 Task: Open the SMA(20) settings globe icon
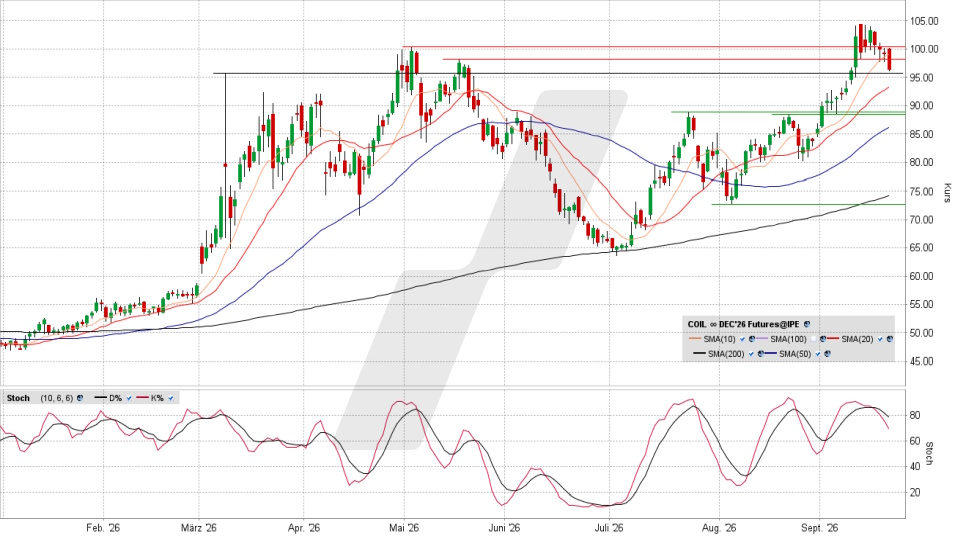890,339
